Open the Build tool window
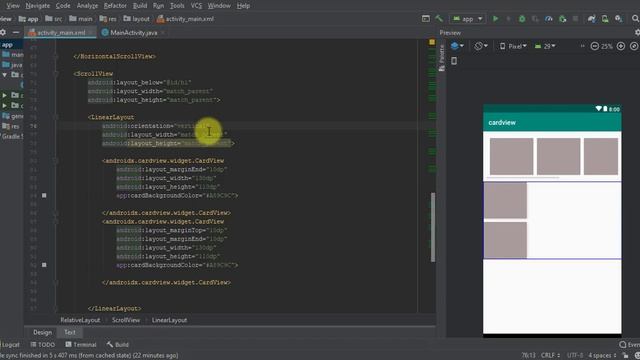The image size is (640, 360). point(118,344)
